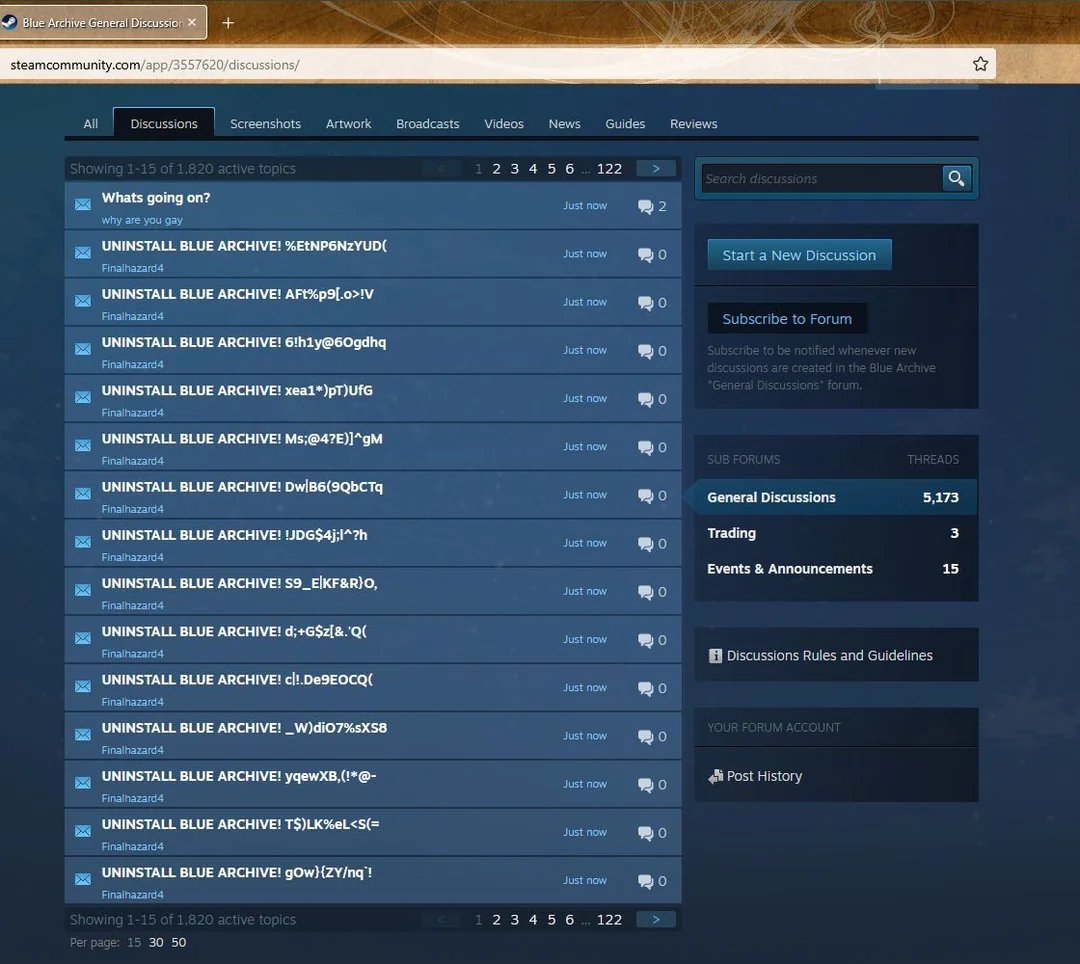
Task: Click envelope icon beside c|!.De9EOCQ( topic
Action: click(83, 687)
